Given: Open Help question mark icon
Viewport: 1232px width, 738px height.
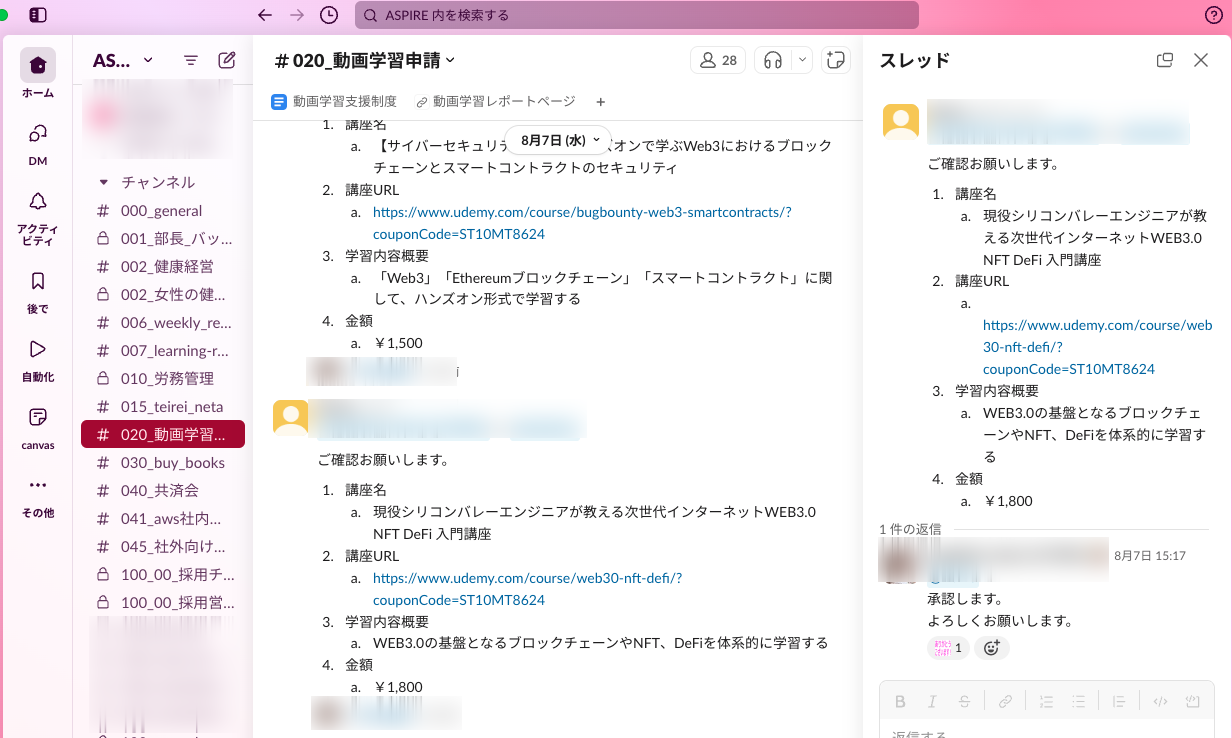Looking at the screenshot, I should (1214, 15).
